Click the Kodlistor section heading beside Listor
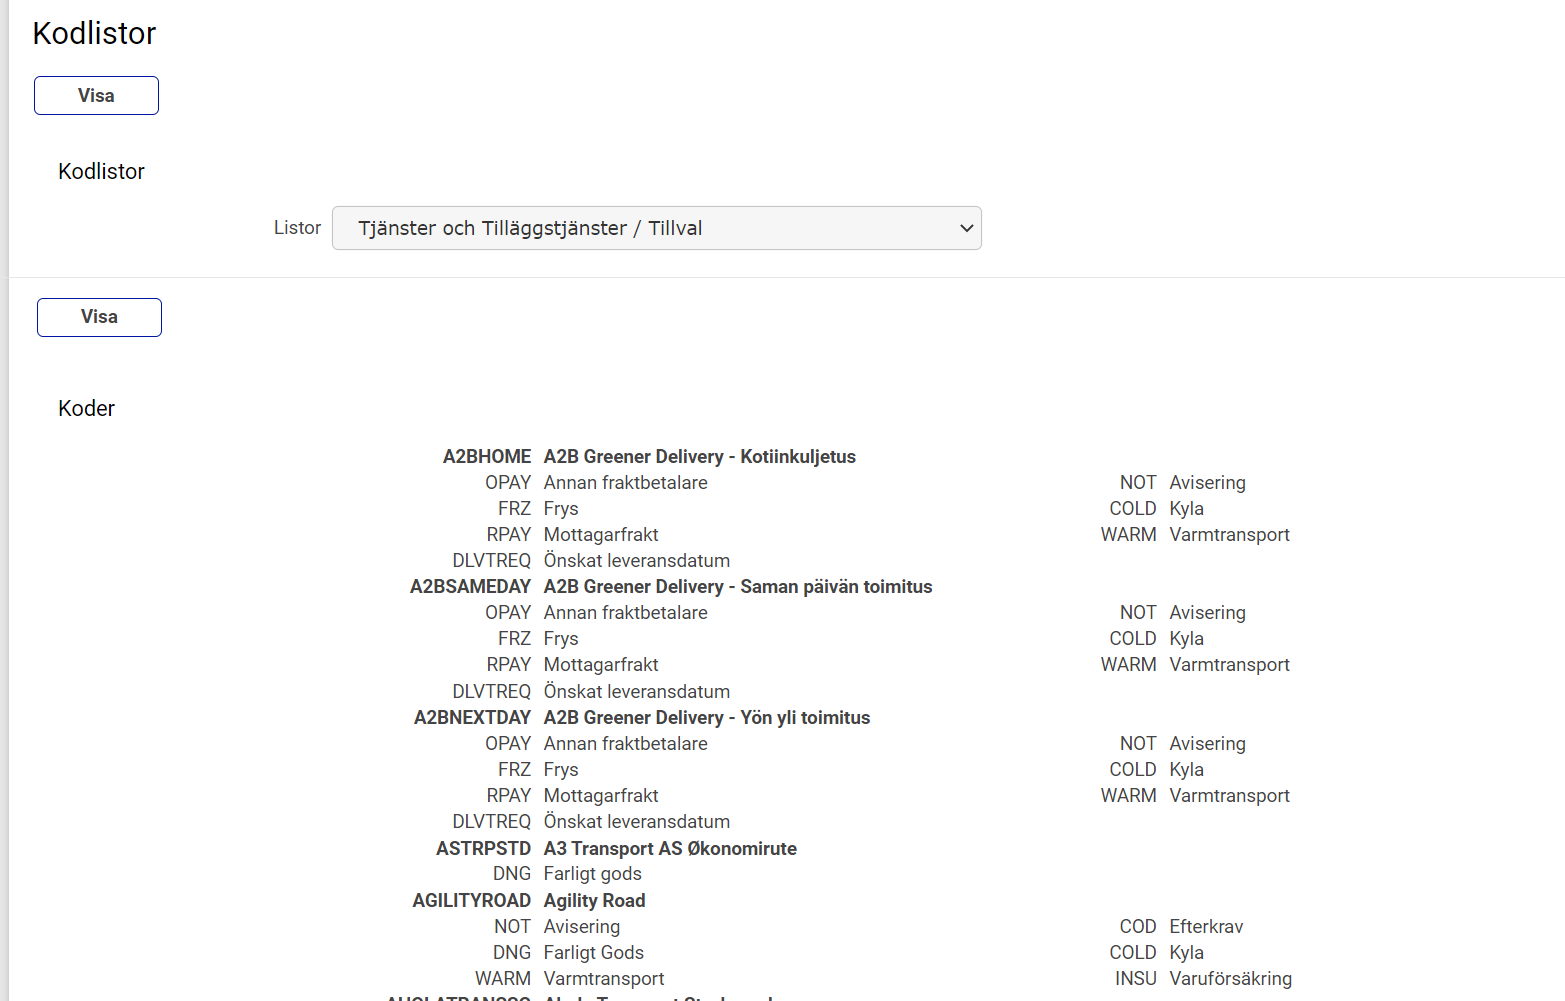This screenshot has height=1001, width=1565. click(x=101, y=171)
